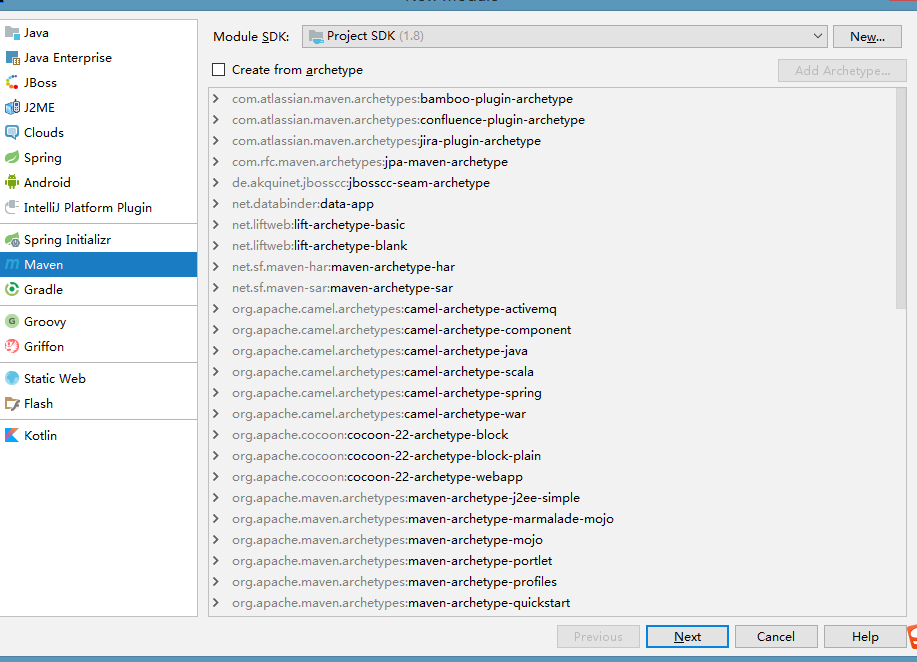Click the archetype list vertical scrollbar
917x662 pixels.
point(901,199)
